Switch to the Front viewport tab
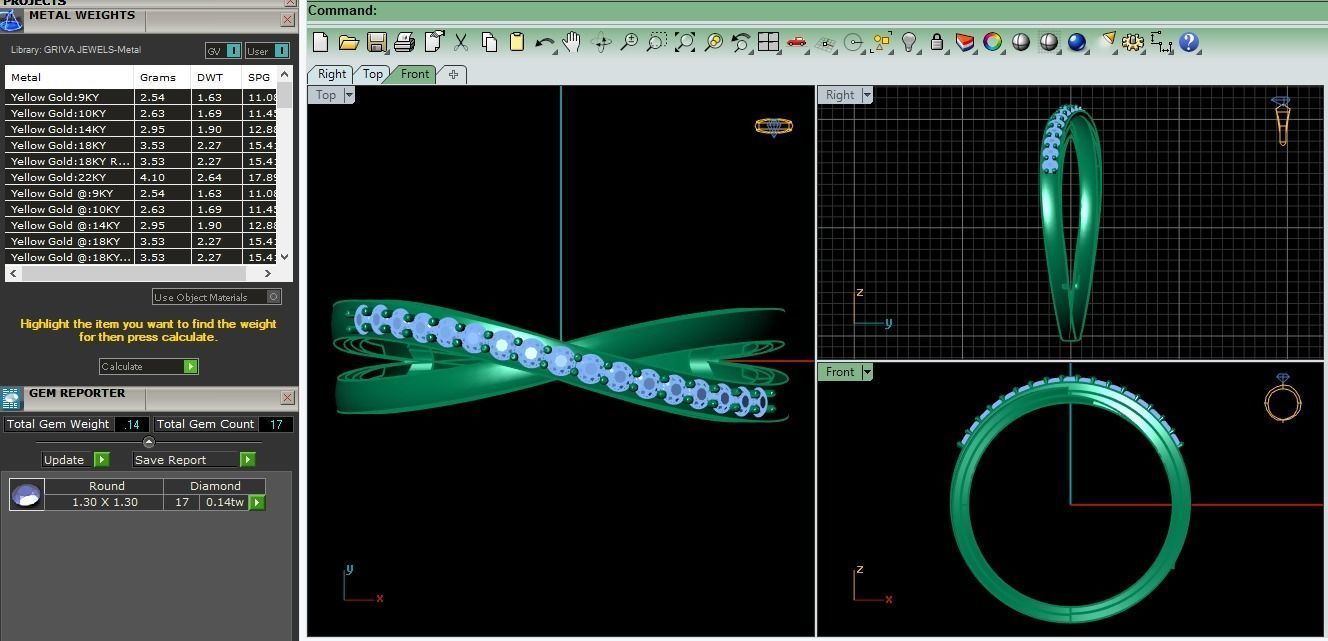The width and height of the screenshot is (1328, 641). pos(415,74)
